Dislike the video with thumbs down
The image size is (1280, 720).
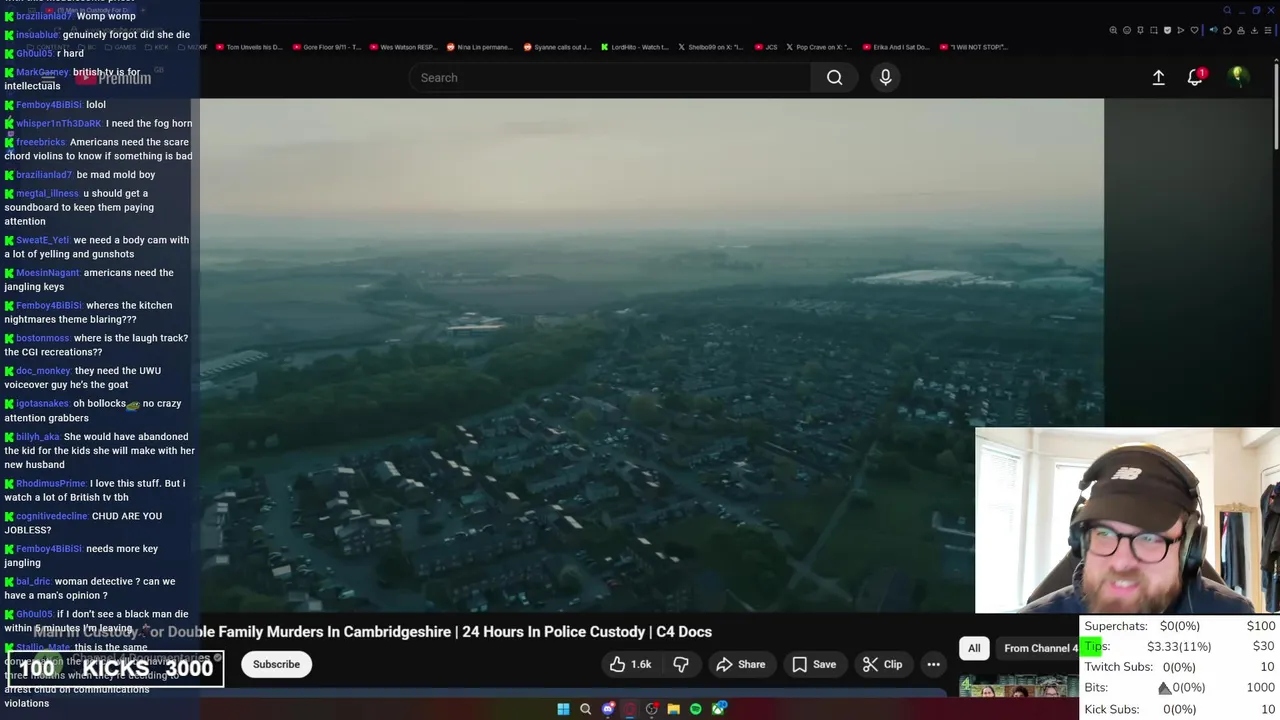[681, 664]
